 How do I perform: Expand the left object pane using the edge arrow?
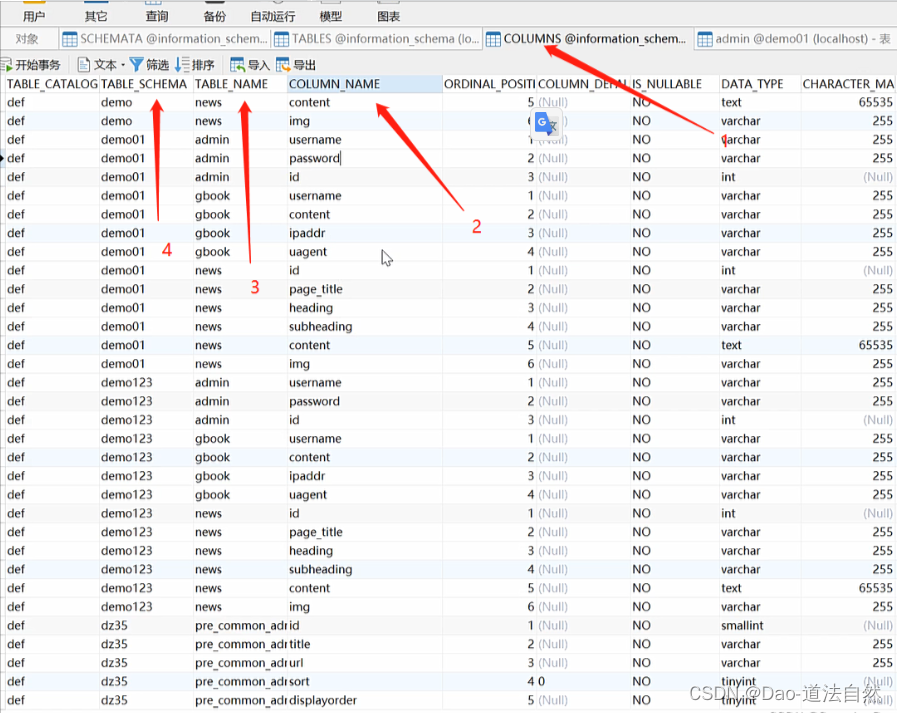point(5,157)
